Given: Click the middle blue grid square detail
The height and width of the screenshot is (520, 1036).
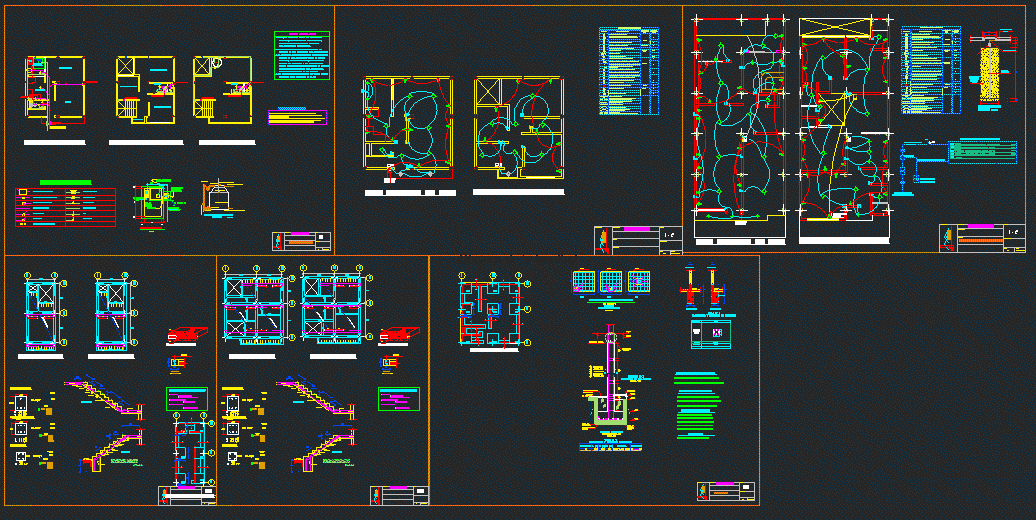Looking at the screenshot, I should tap(610, 282).
